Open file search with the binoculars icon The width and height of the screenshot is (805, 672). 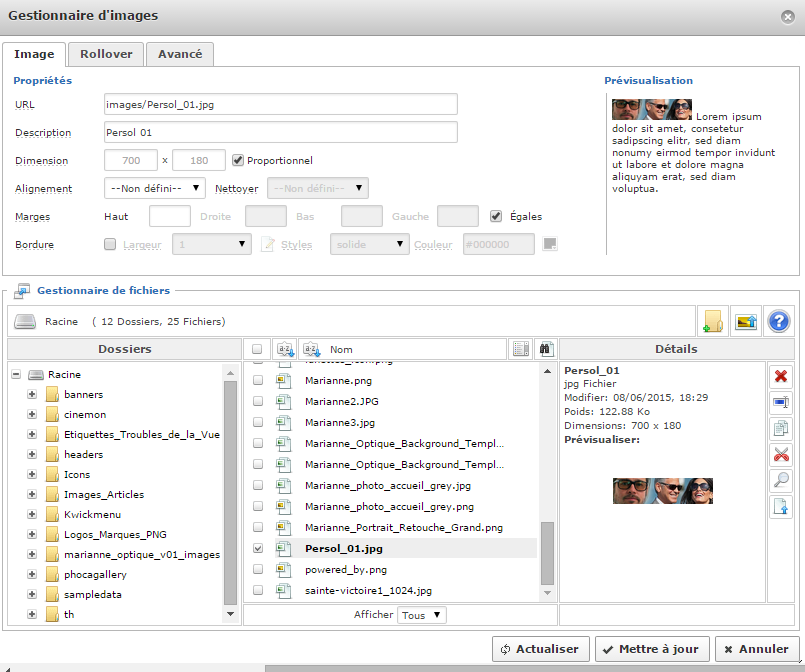(x=545, y=349)
